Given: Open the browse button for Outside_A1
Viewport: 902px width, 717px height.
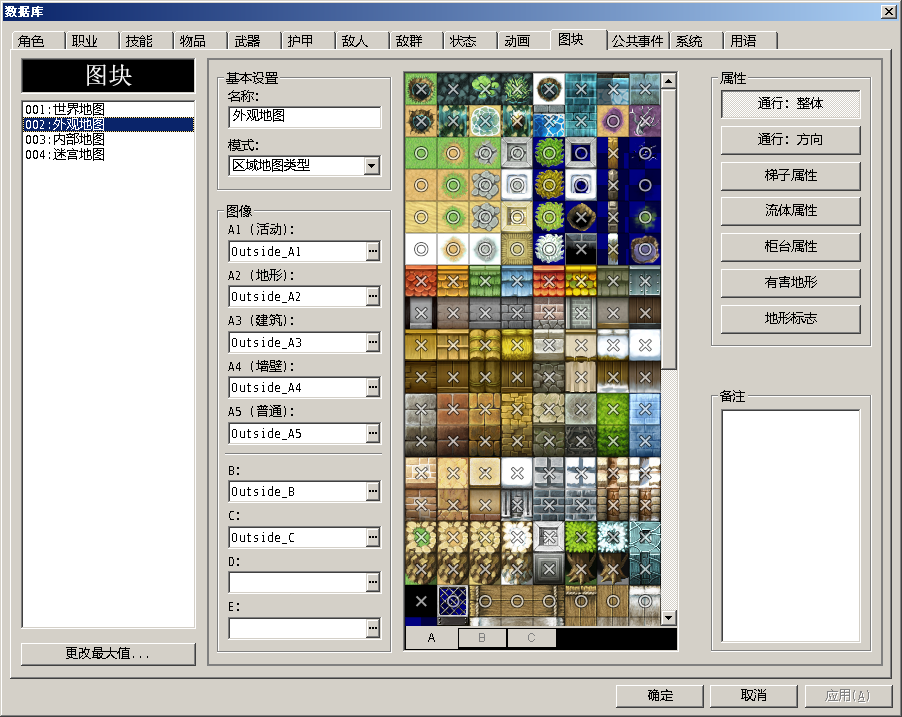Looking at the screenshot, I should pyautogui.click(x=373, y=251).
